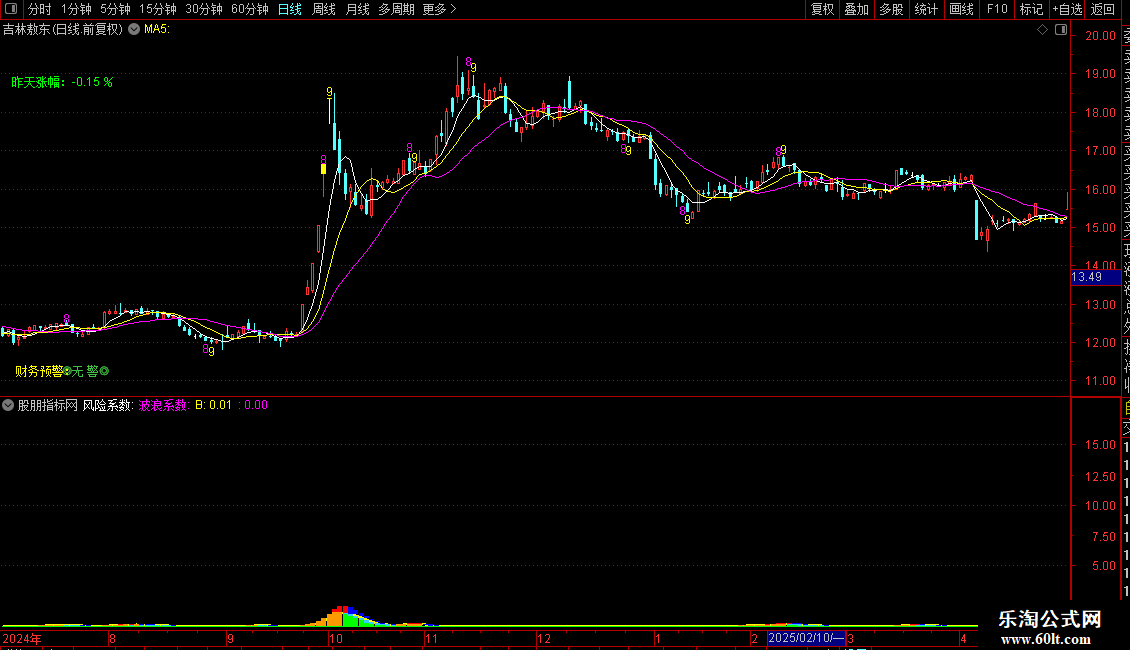This screenshot has height=650, width=1130.
Task: Select the 15分钟 period
Action: point(158,9)
